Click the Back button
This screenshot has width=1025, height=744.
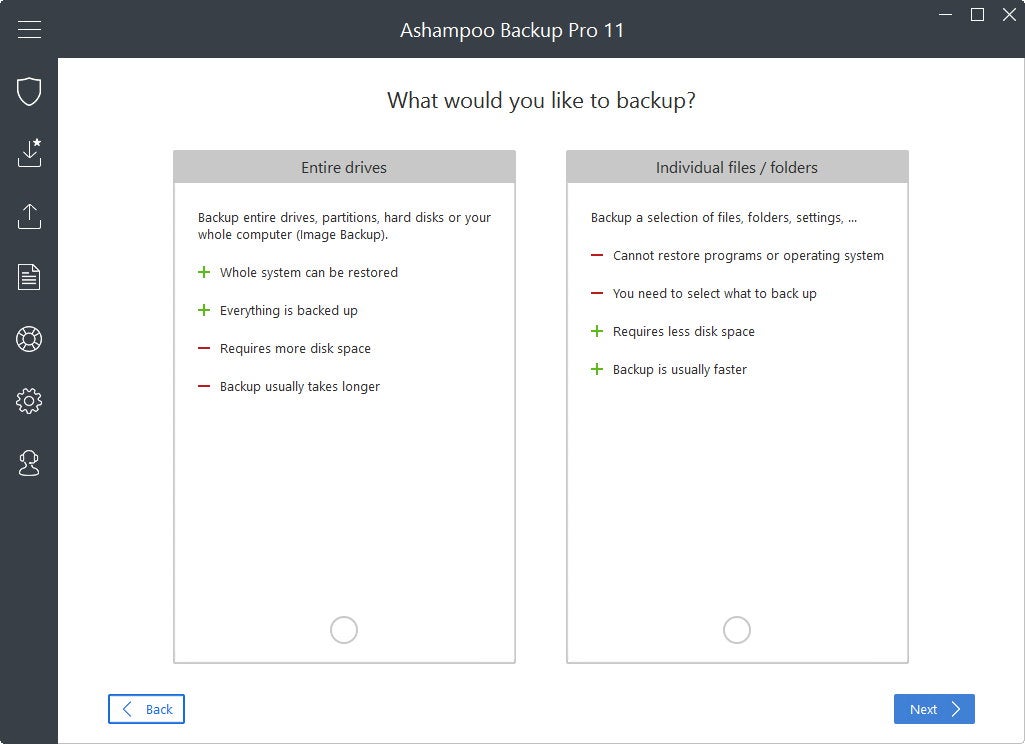coord(146,709)
